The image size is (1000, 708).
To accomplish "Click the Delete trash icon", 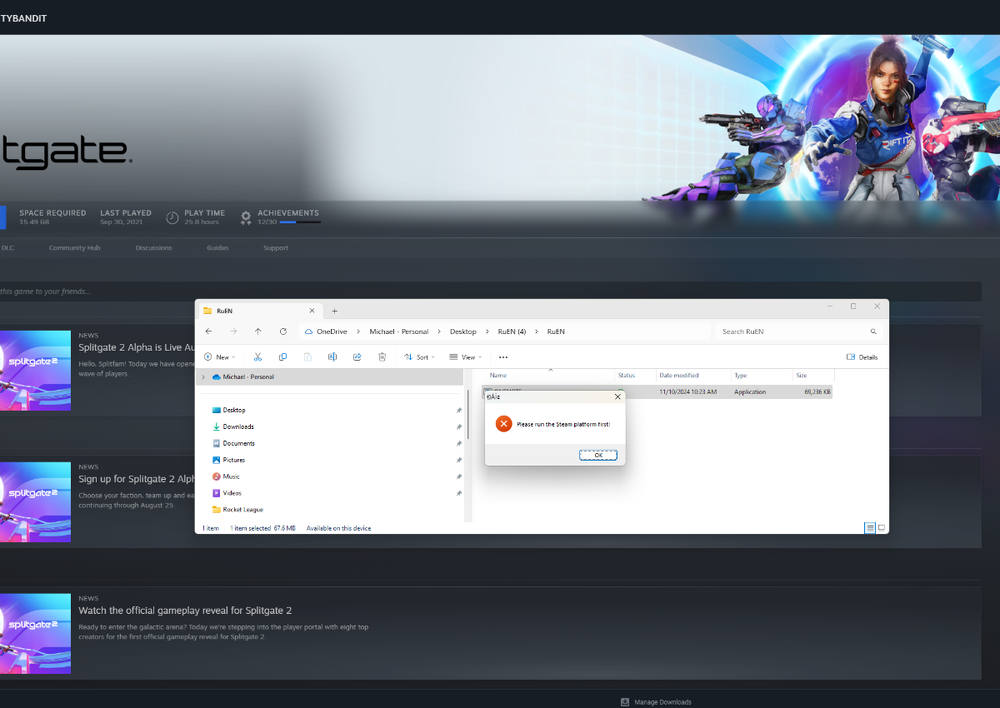I will 382,357.
